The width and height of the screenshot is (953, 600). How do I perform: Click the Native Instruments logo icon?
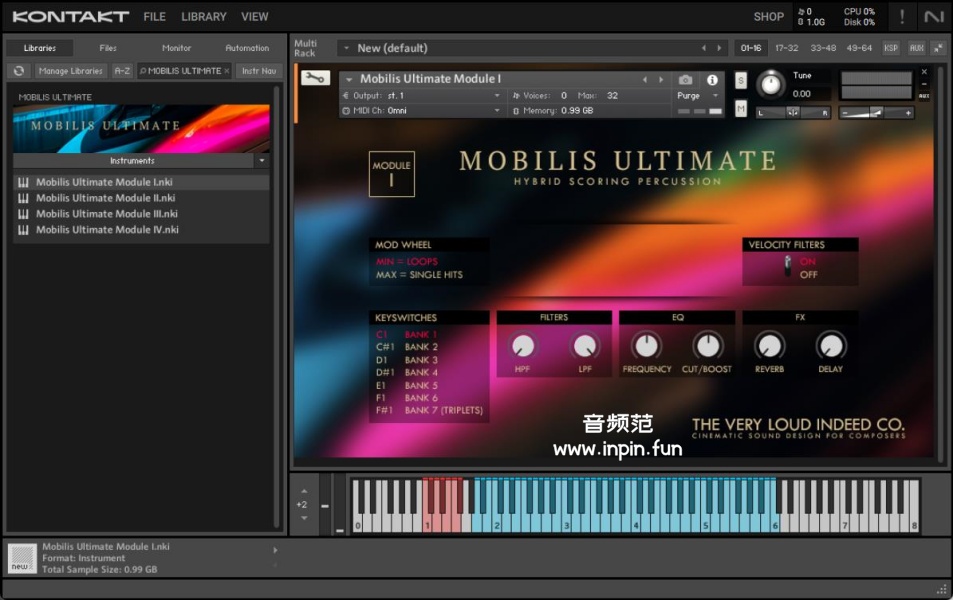pos(934,16)
